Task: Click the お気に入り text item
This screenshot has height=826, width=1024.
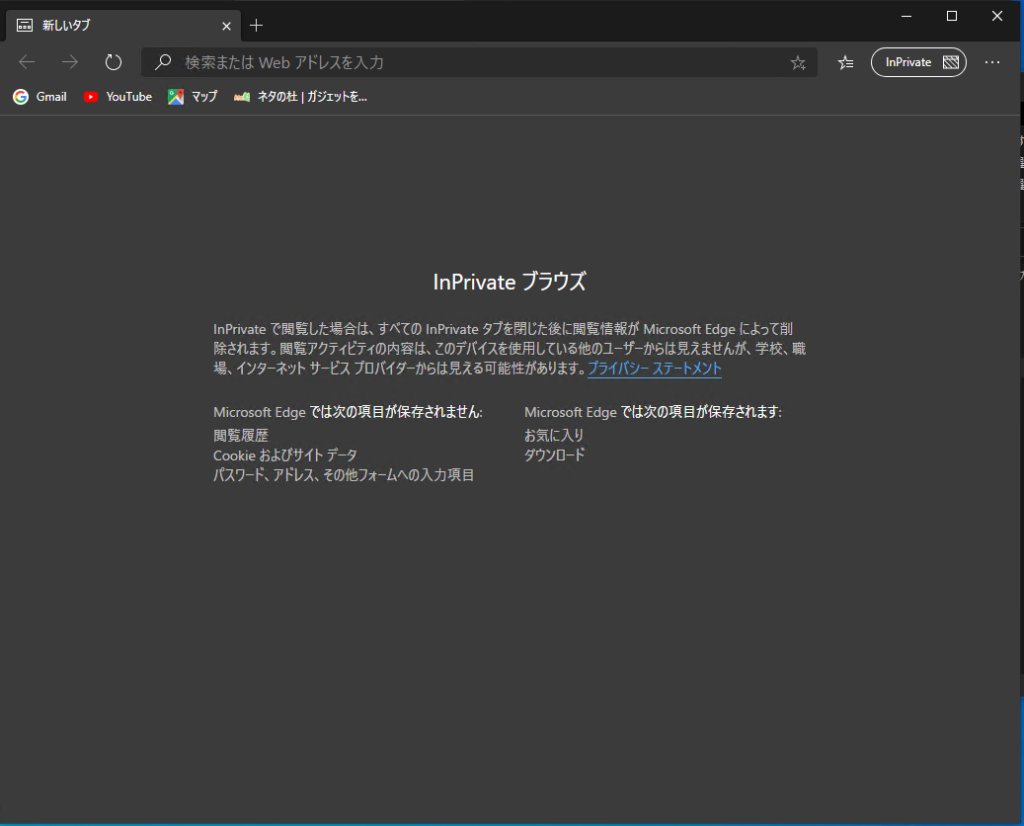Action: 554,435
